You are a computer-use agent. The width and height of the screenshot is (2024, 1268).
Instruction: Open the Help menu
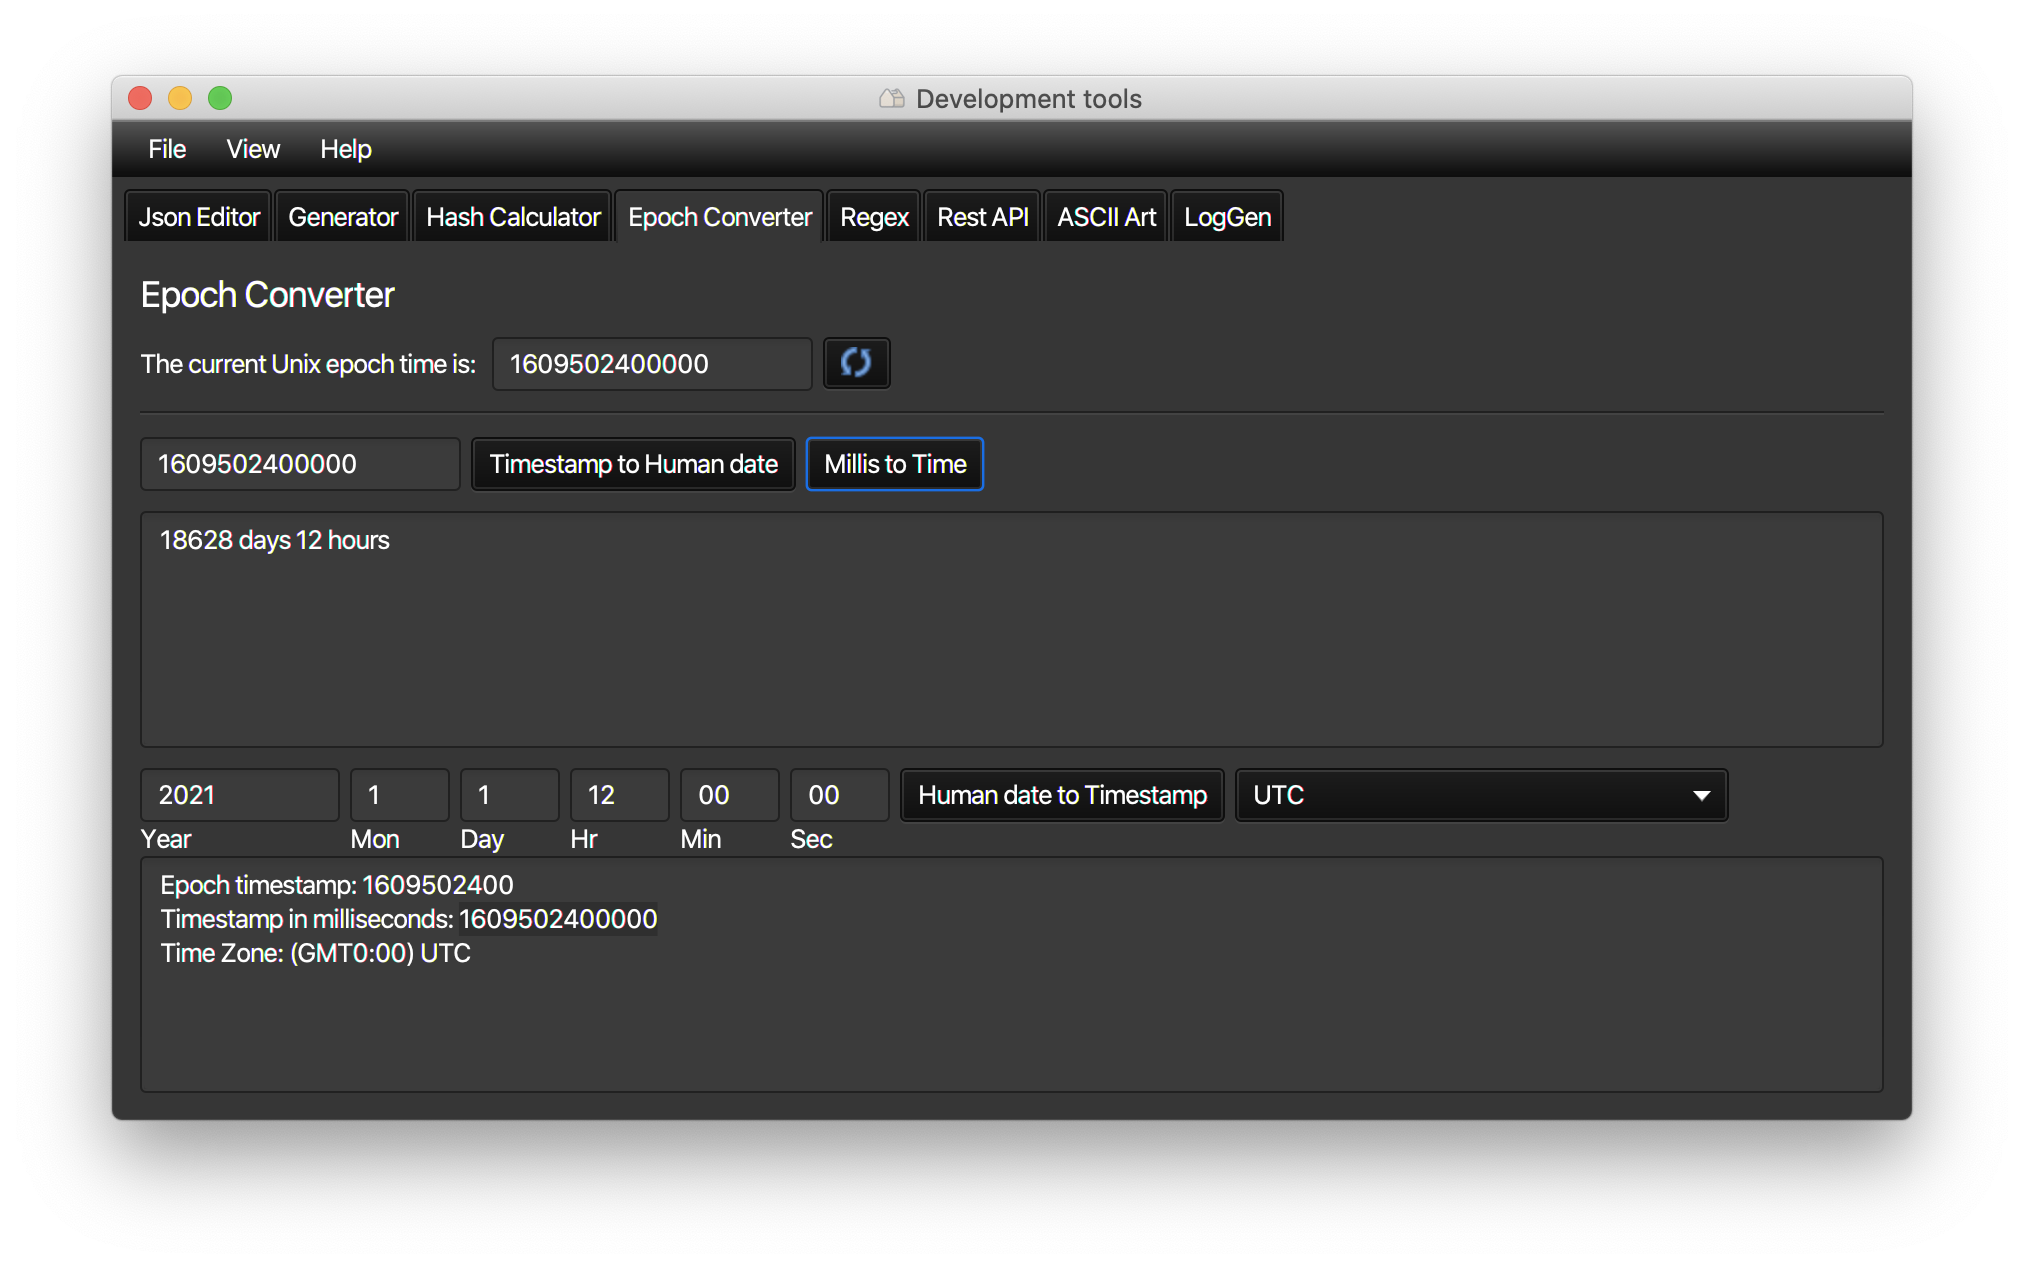345,149
